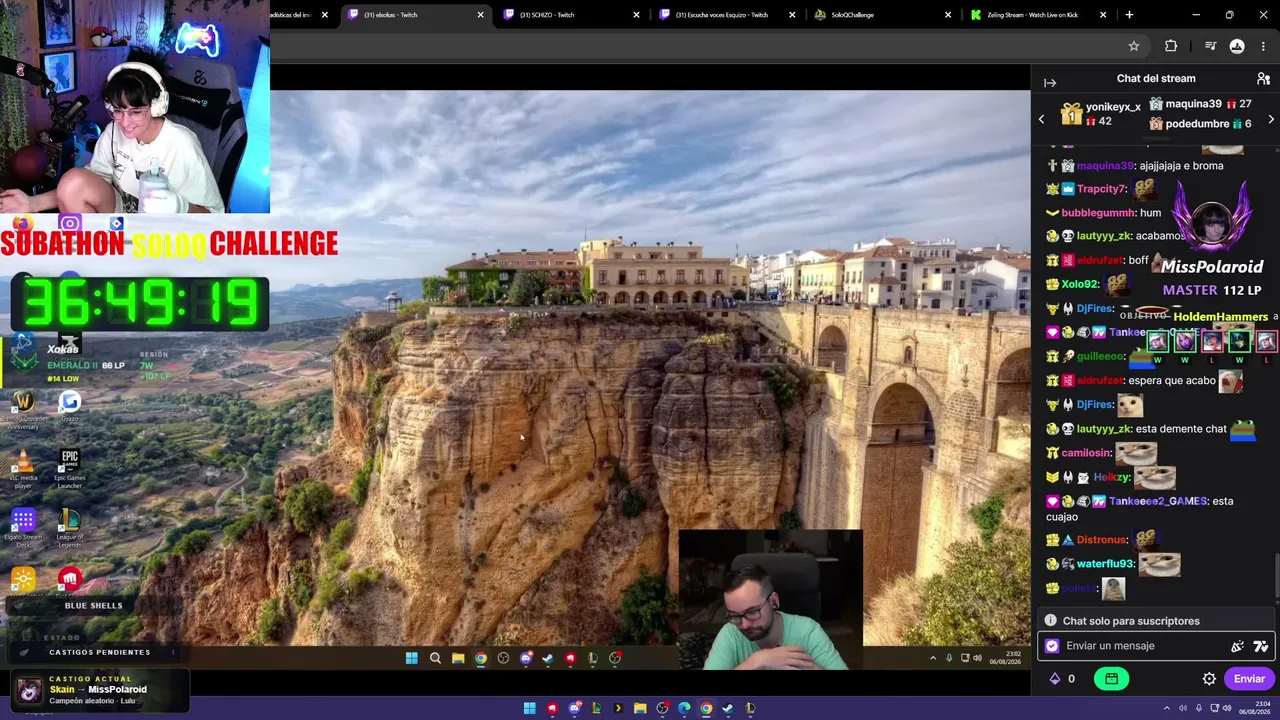Image resolution: width=1280 pixels, height=720 pixels.
Task: Open Steam from the bottom taskbar
Action: click(x=728, y=709)
